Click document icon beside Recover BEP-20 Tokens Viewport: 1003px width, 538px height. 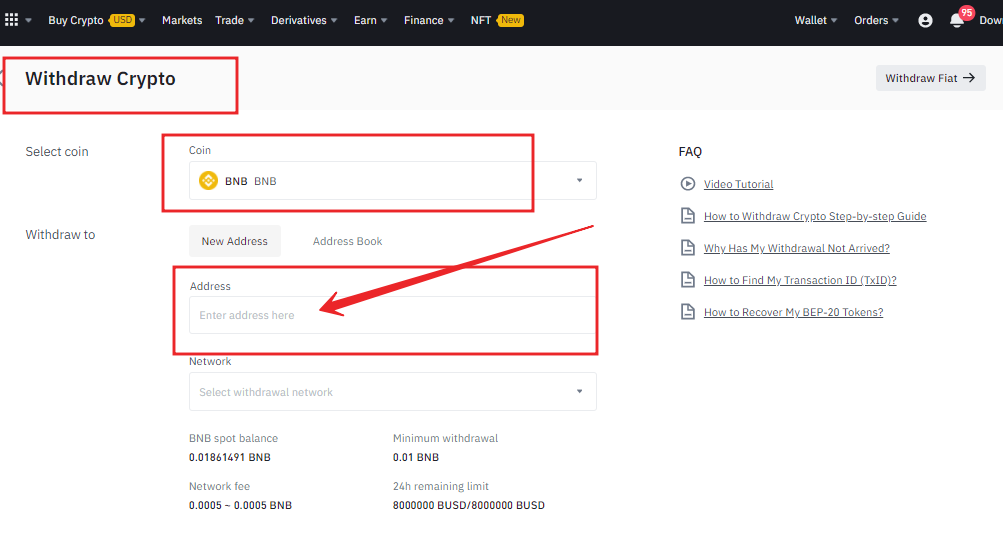[x=687, y=312]
